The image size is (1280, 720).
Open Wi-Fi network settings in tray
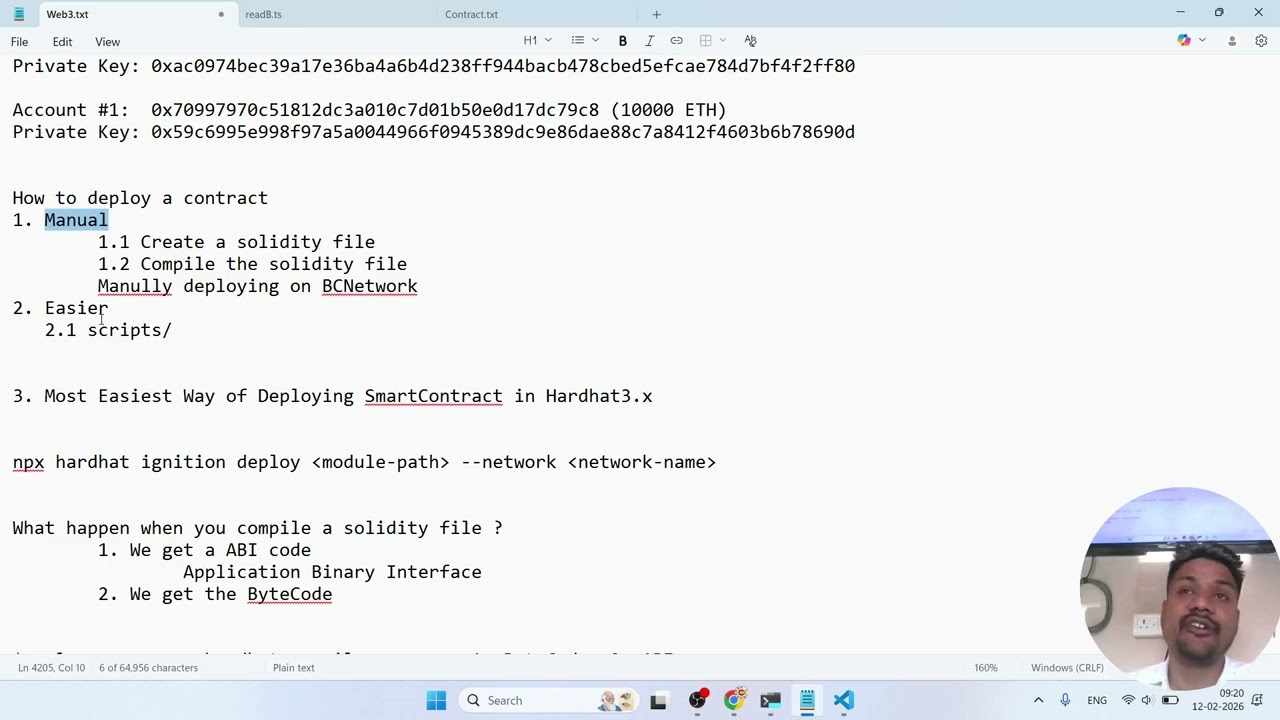[1128, 700]
